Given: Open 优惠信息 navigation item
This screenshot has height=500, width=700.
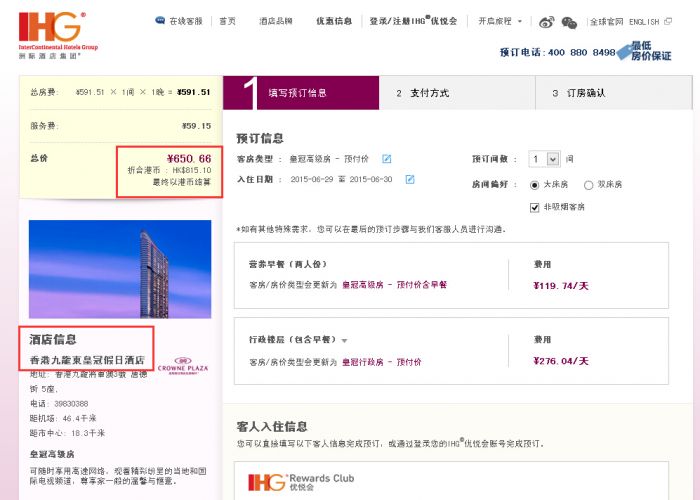Looking at the screenshot, I should 334,21.
